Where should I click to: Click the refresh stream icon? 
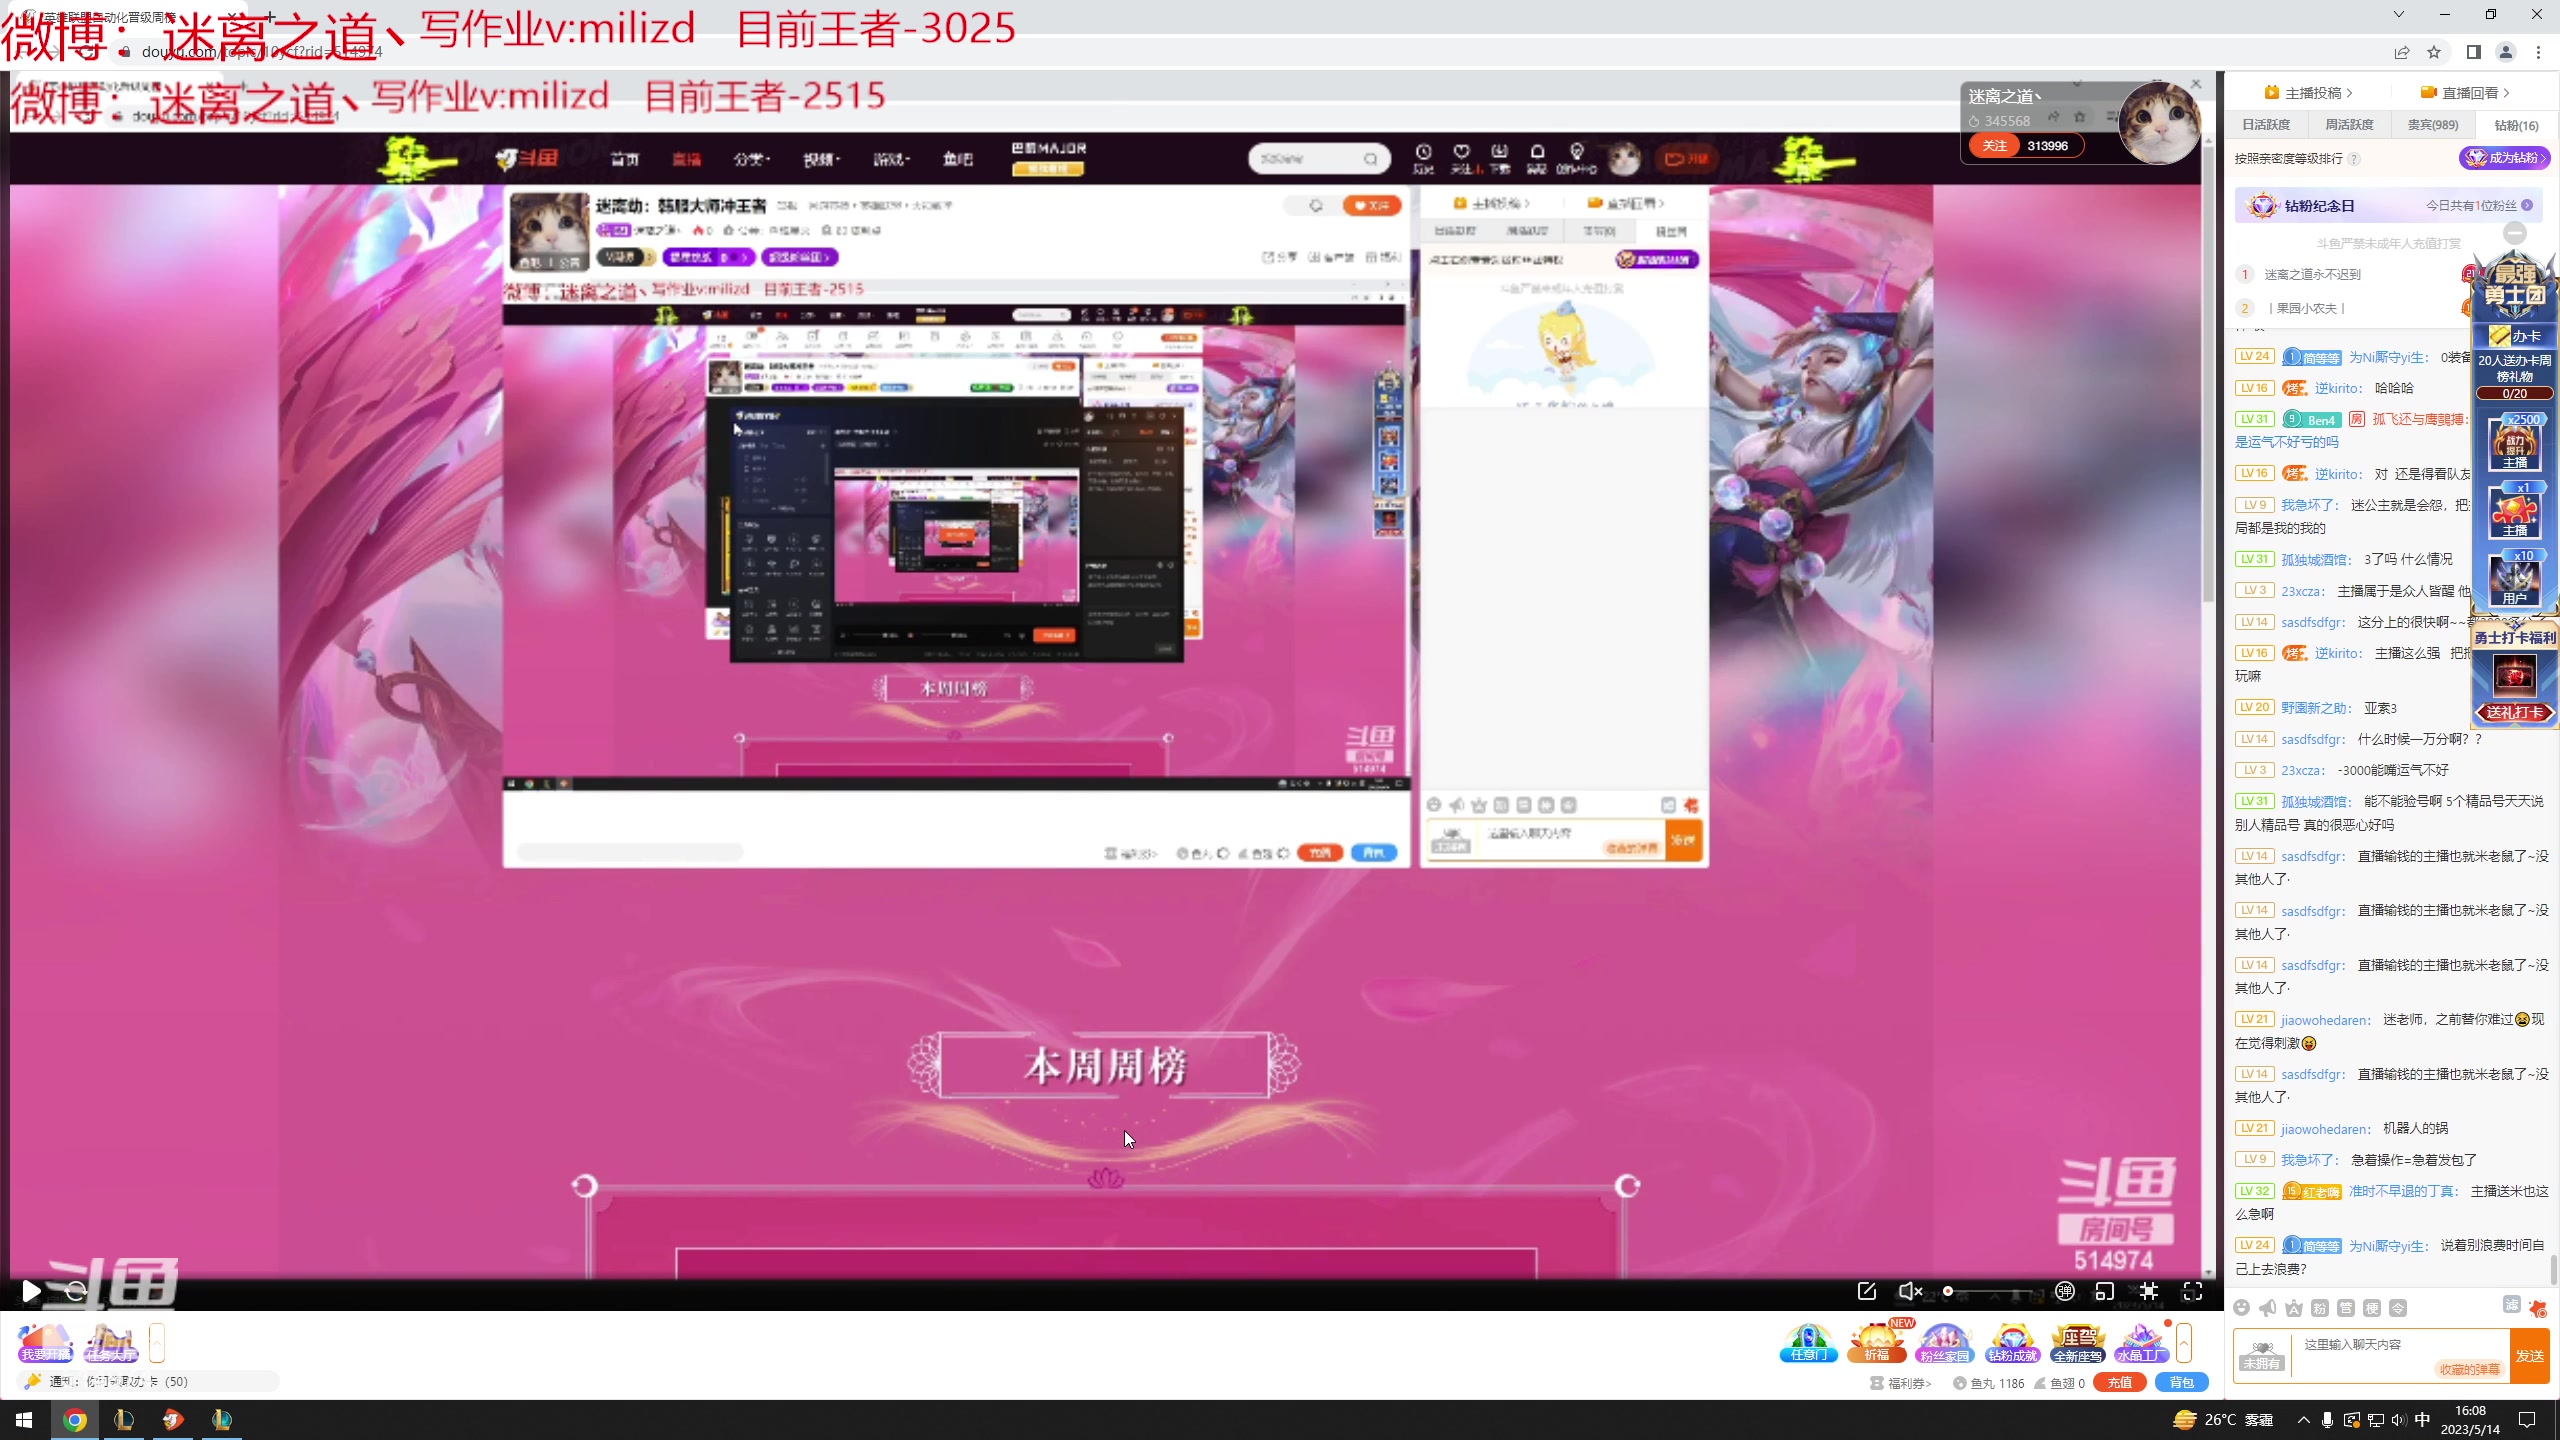click(x=76, y=1291)
